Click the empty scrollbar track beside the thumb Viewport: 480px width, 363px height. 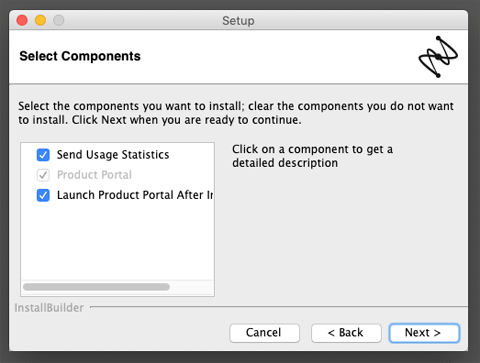191,287
